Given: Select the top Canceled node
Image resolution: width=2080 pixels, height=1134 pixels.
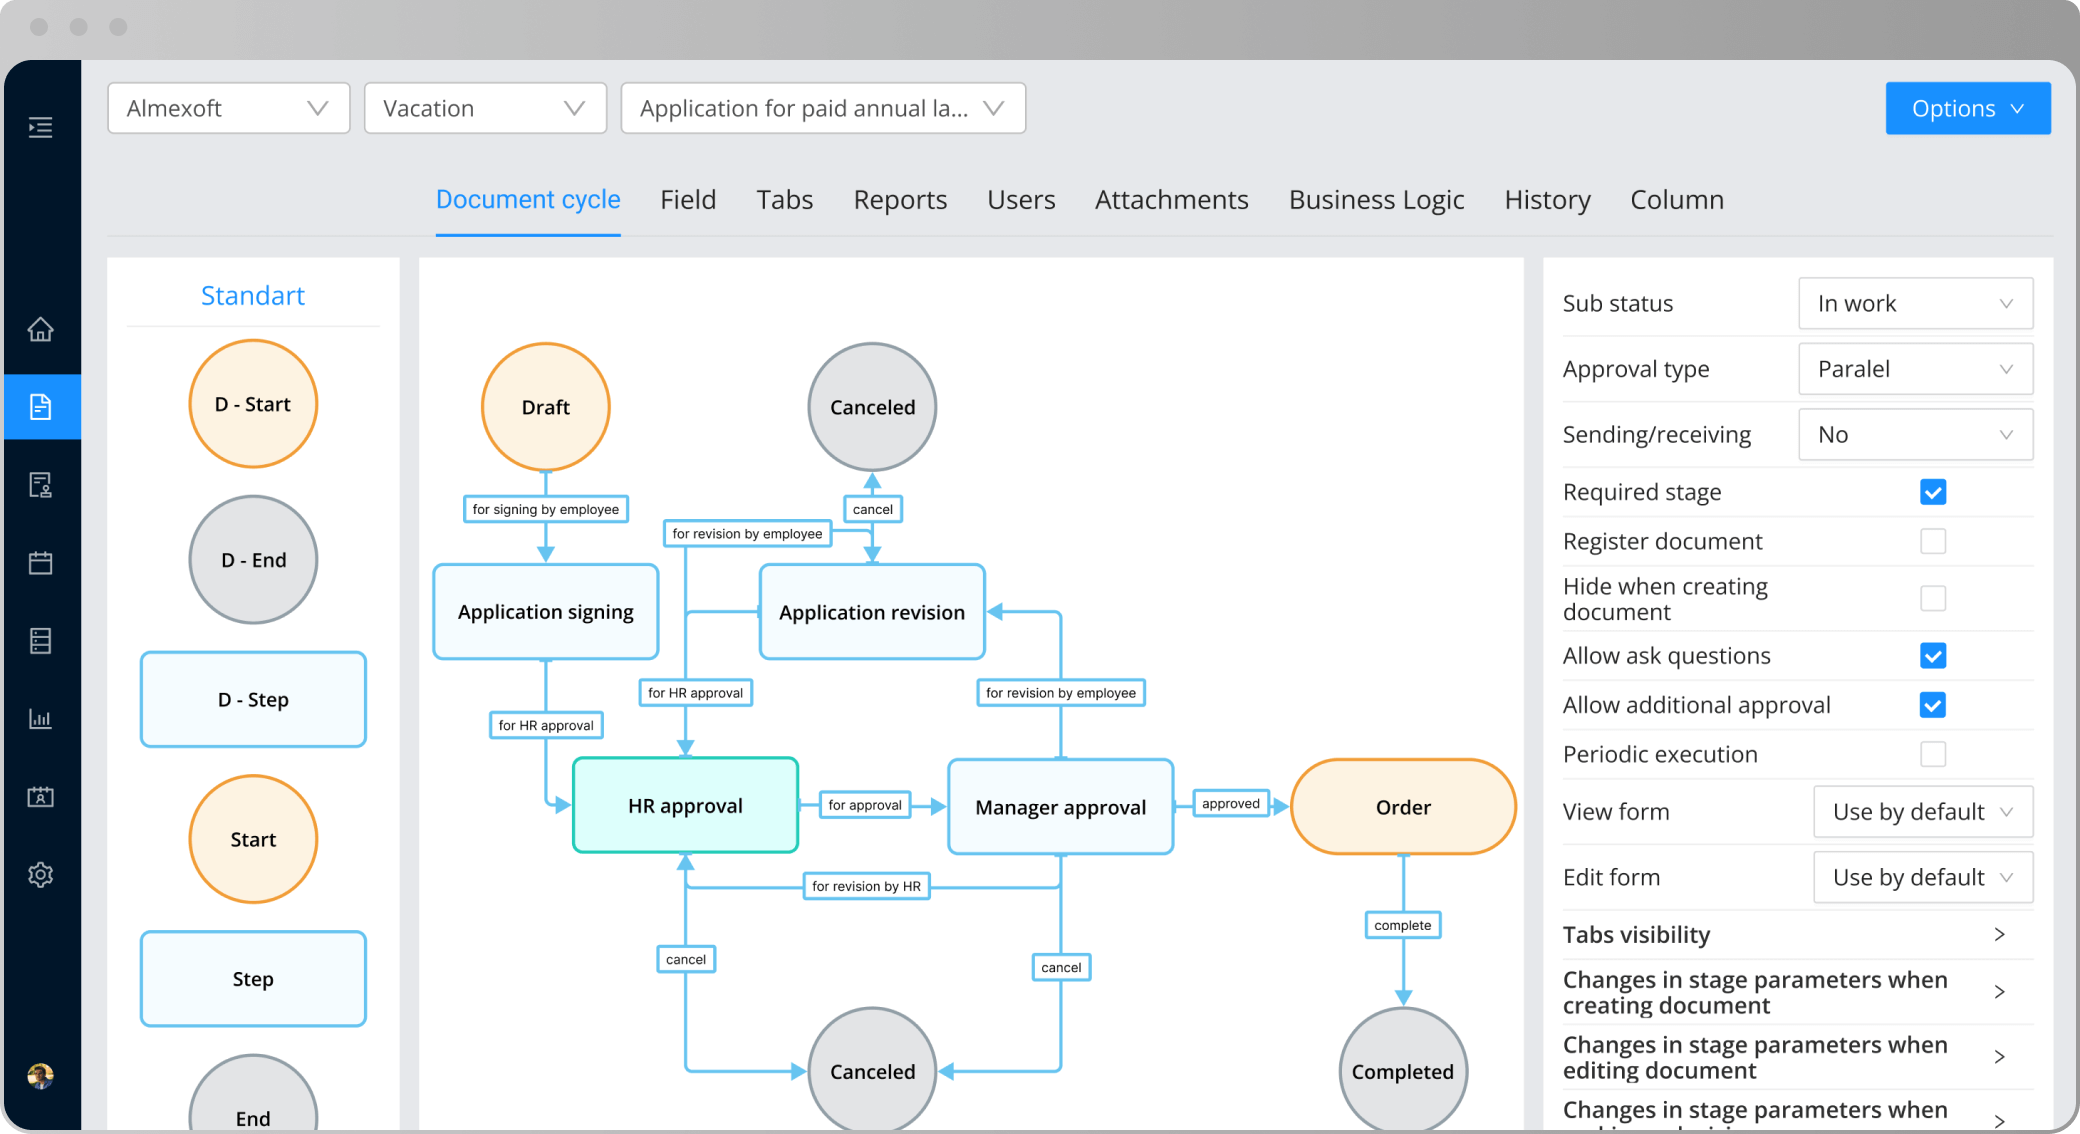Looking at the screenshot, I should pyautogui.click(x=872, y=407).
